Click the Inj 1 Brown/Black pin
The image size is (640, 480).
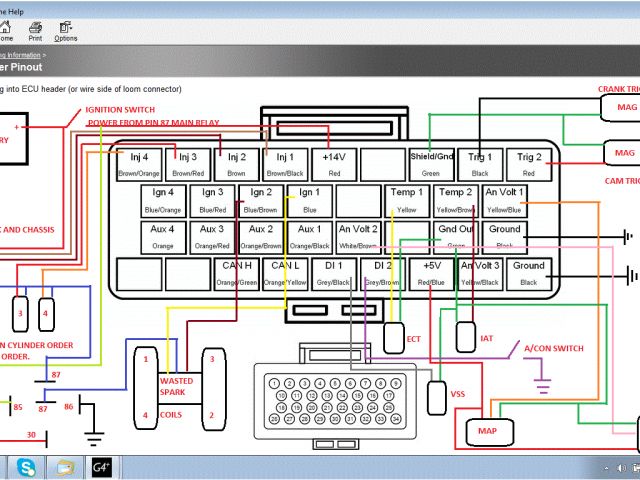tap(285, 164)
